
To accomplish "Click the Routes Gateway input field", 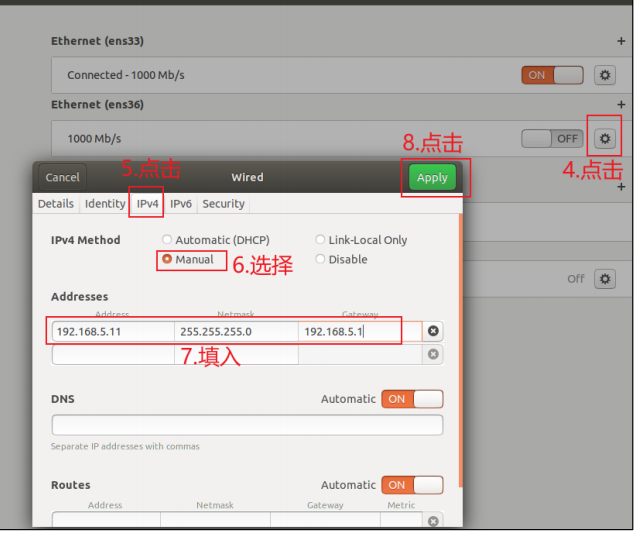I will tap(325, 521).
